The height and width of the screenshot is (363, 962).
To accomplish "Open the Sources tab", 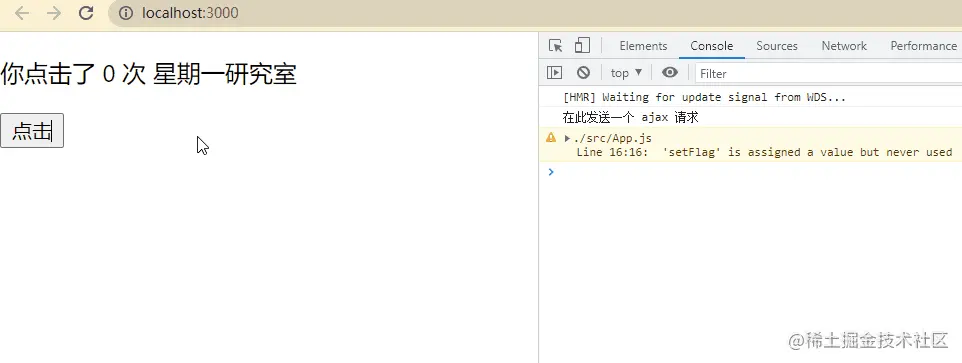I will (x=777, y=46).
